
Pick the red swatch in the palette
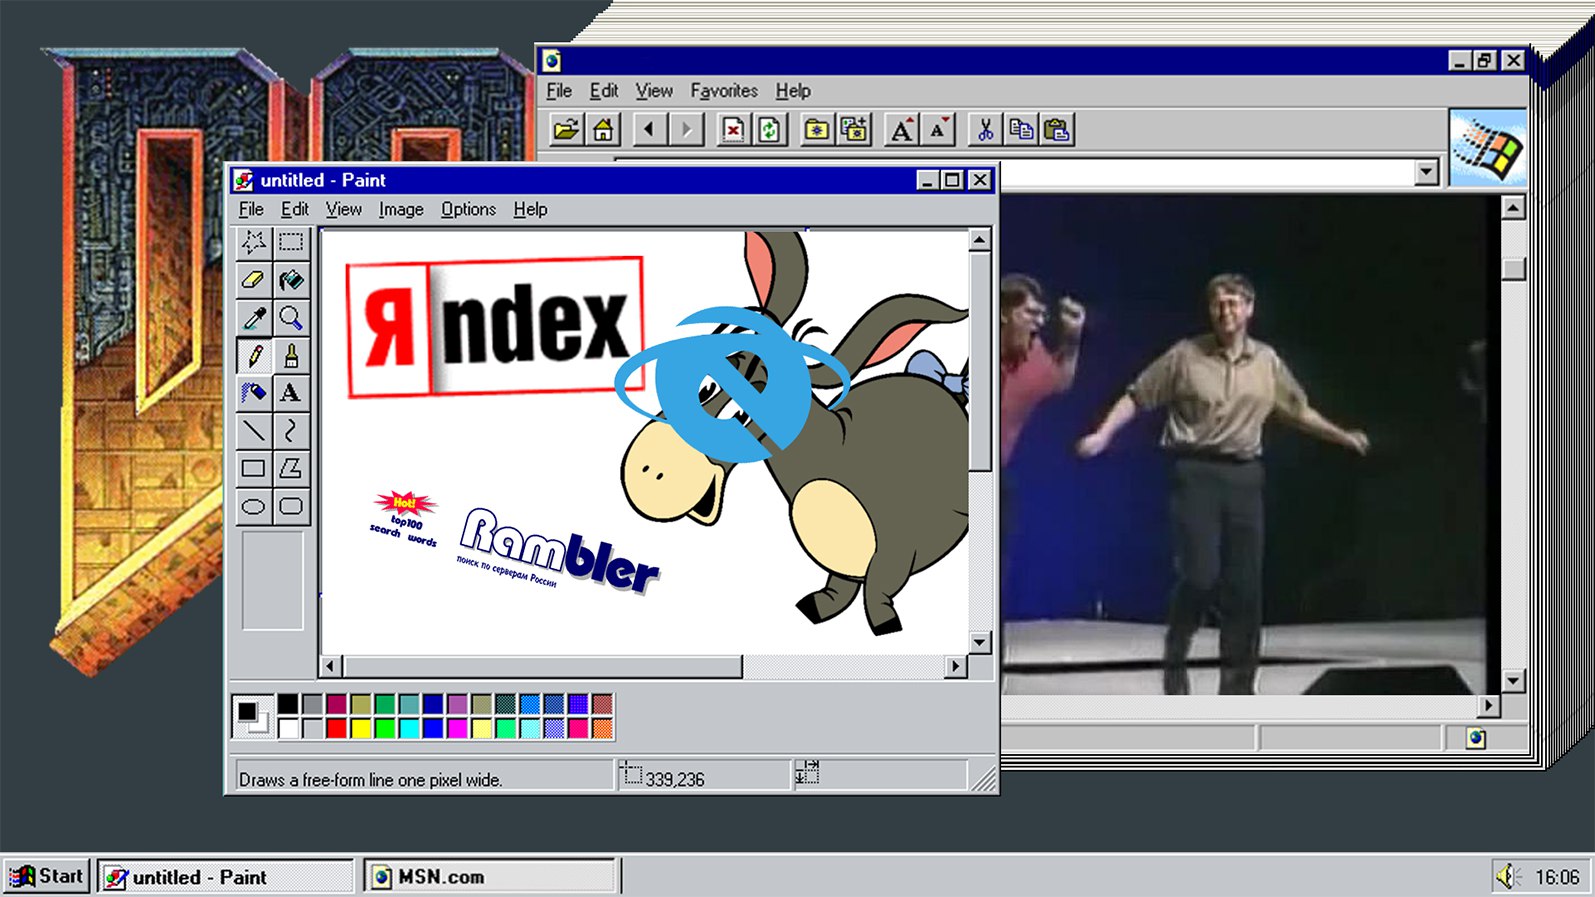coord(337,728)
